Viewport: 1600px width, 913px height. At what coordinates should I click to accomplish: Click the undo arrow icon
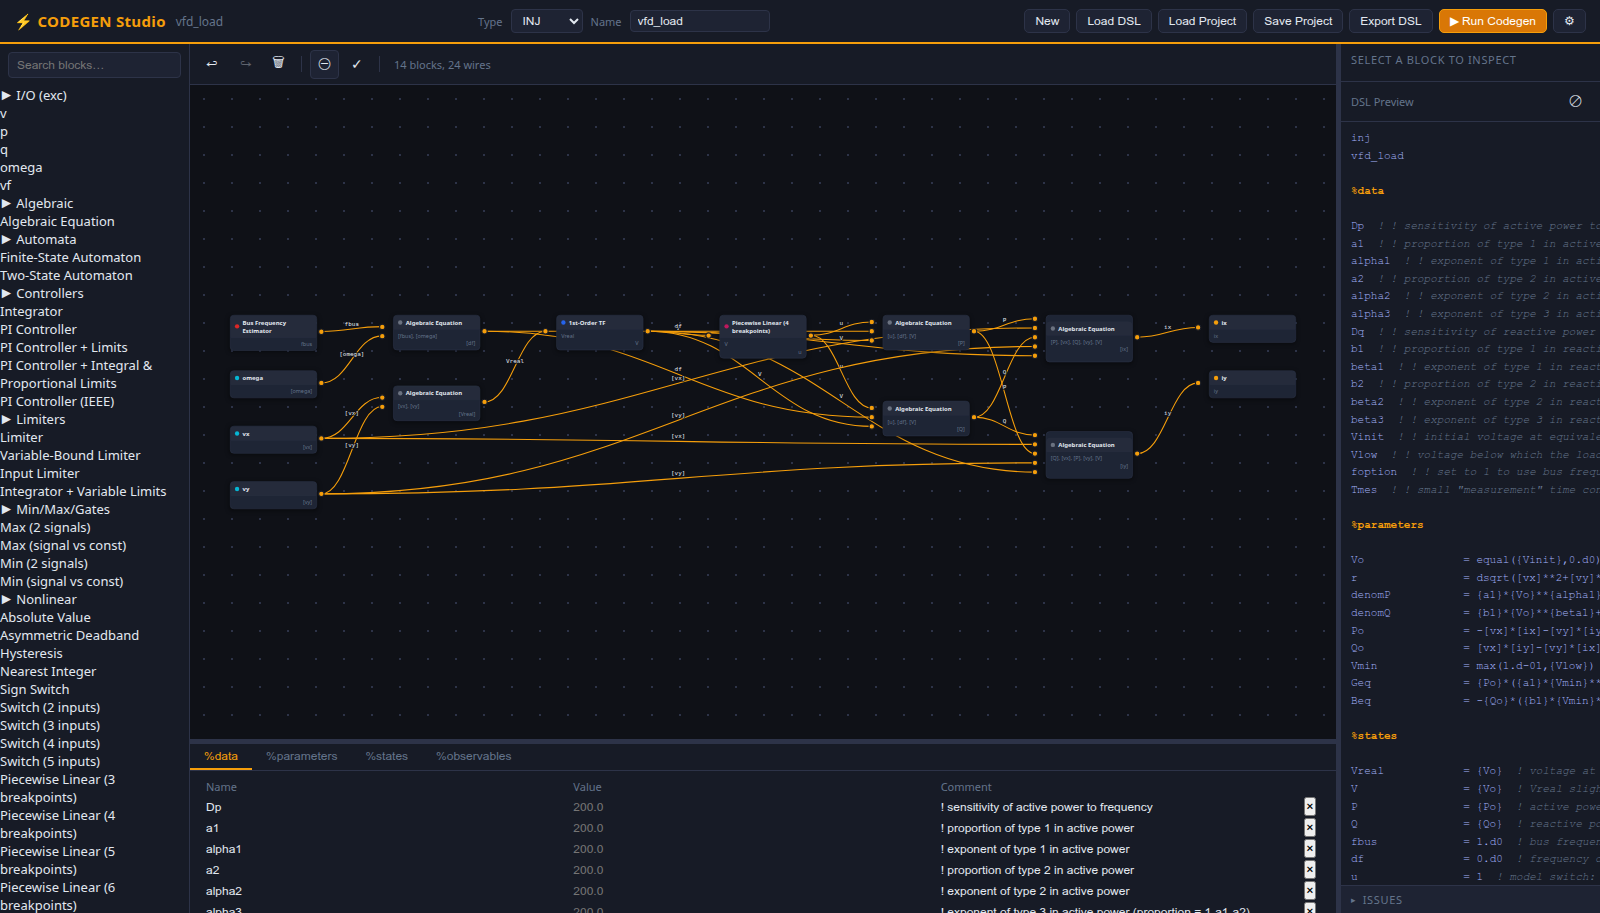pyautogui.click(x=212, y=64)
